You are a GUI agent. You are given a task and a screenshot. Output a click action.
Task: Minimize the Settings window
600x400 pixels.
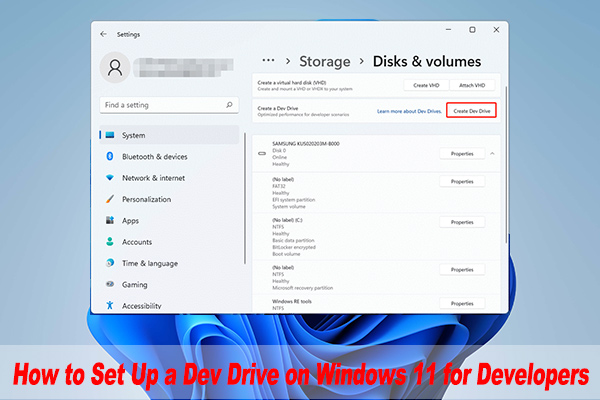pyautogui.click(x=448, y=29)
